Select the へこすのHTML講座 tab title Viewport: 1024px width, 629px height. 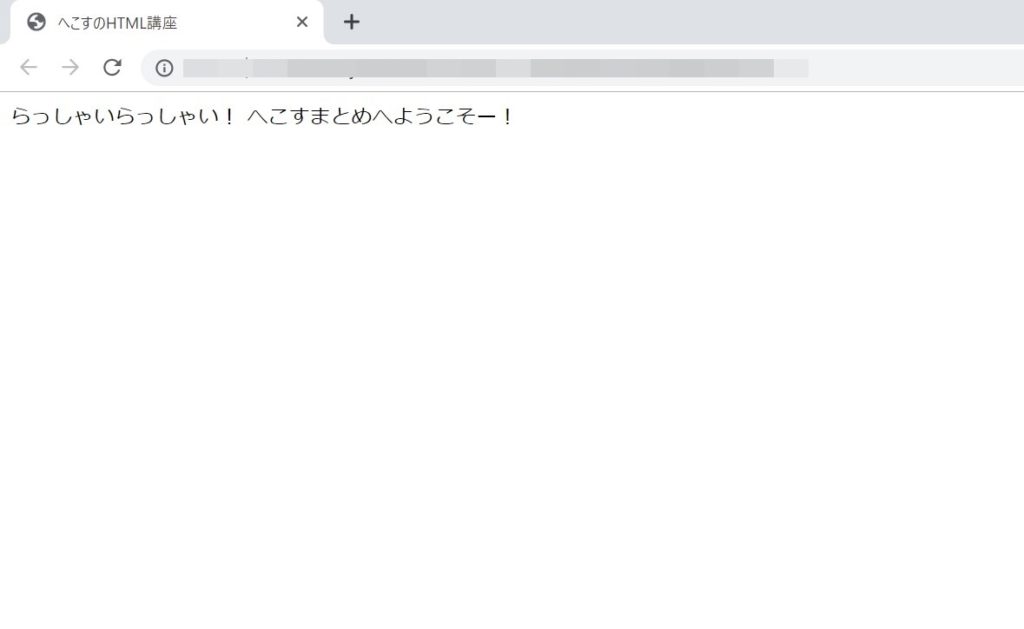(x=118, y=23)
